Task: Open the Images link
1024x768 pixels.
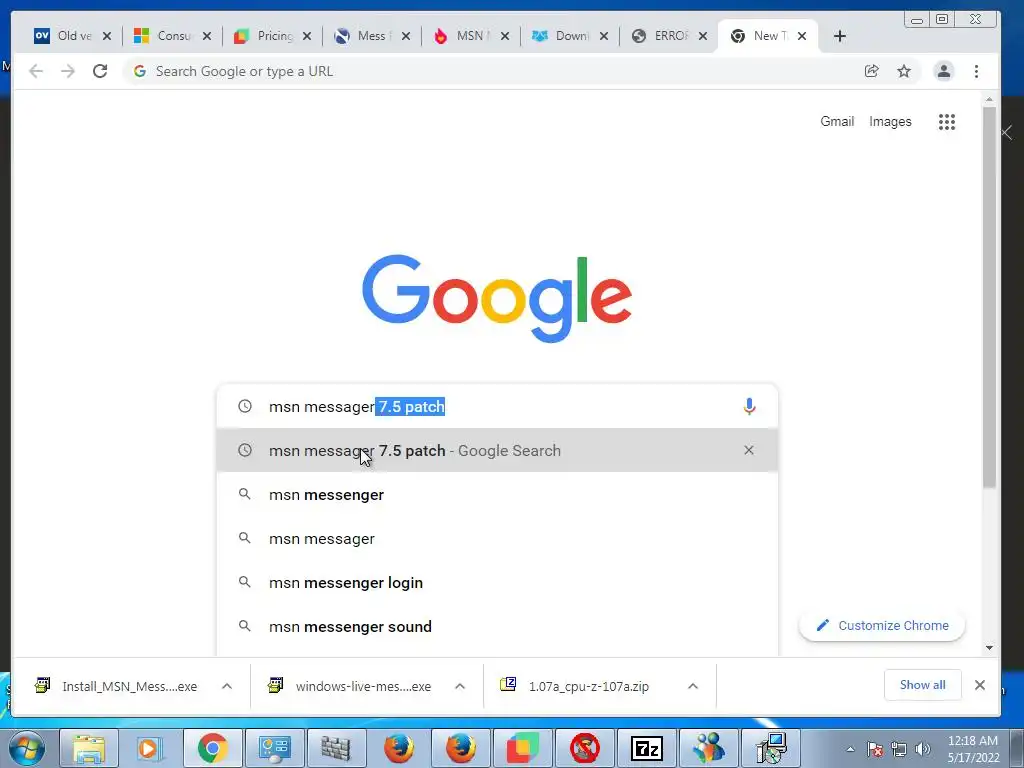Action: 890,121
